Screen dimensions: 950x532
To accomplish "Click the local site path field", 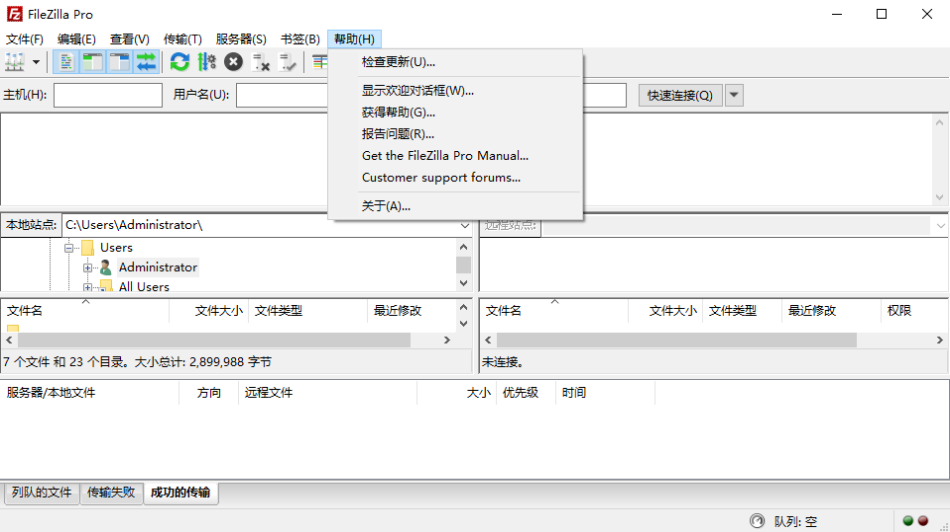I will tap(261, 225).
